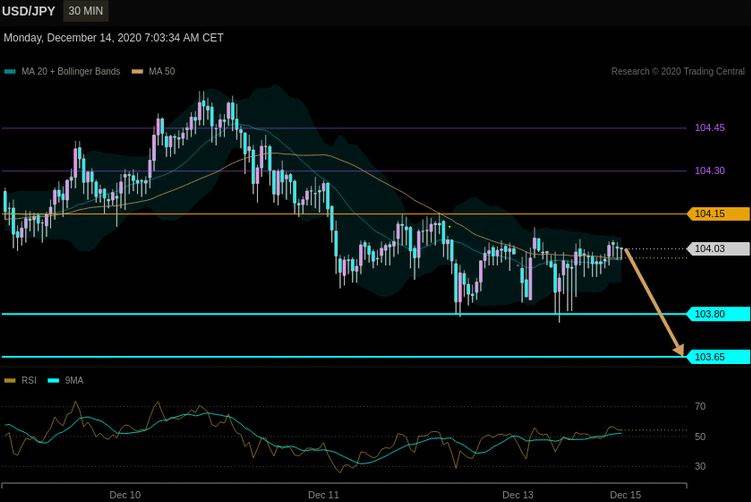Screen dimensions: 751x502
Task: Click the Dec 10 date label
Action: 125,495
